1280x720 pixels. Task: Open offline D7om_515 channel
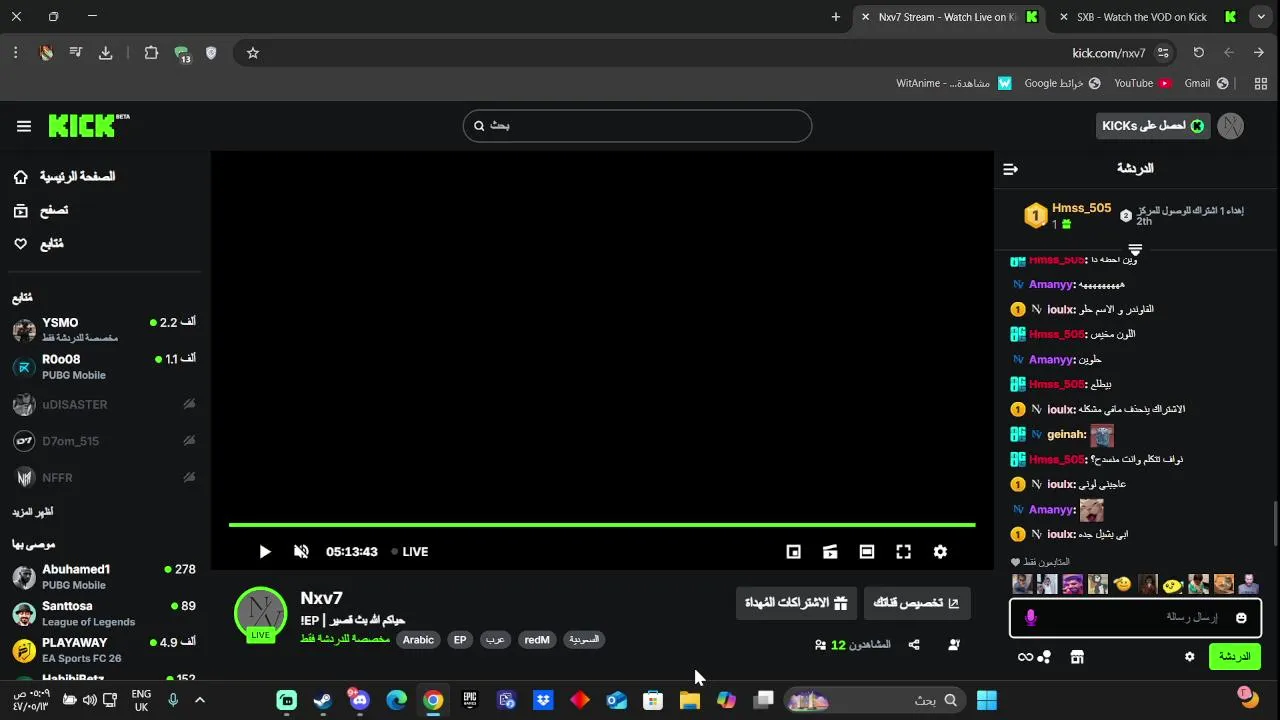pos(104,441)
